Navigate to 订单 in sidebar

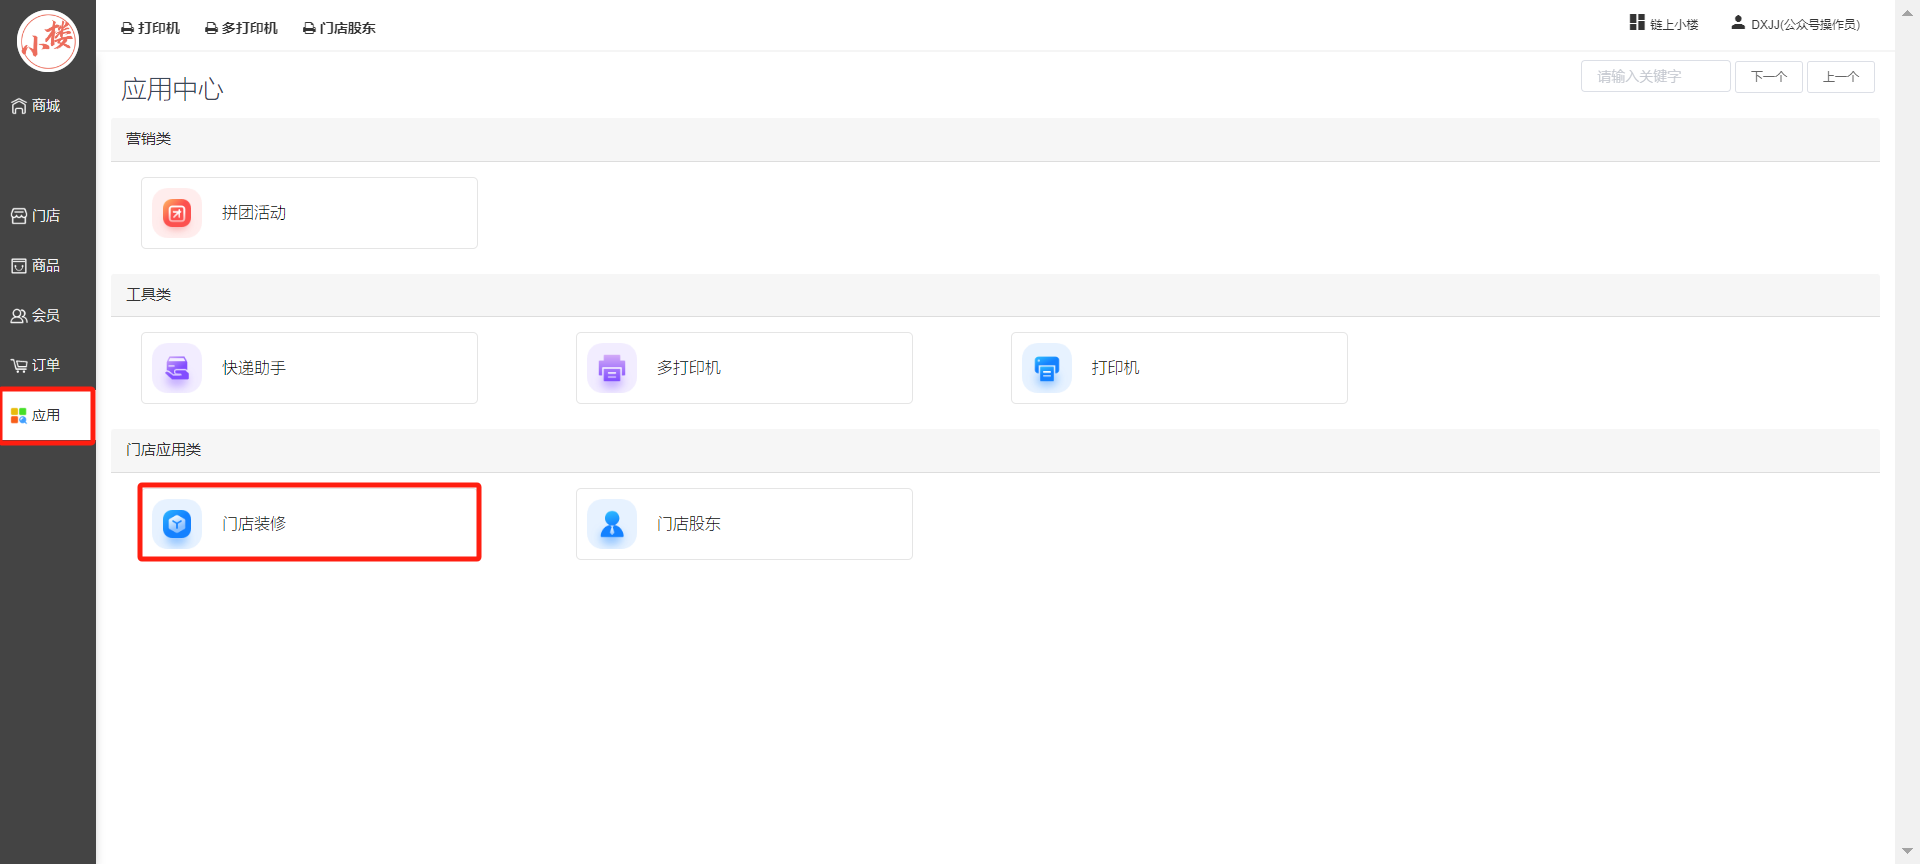(x=36, y=366)
